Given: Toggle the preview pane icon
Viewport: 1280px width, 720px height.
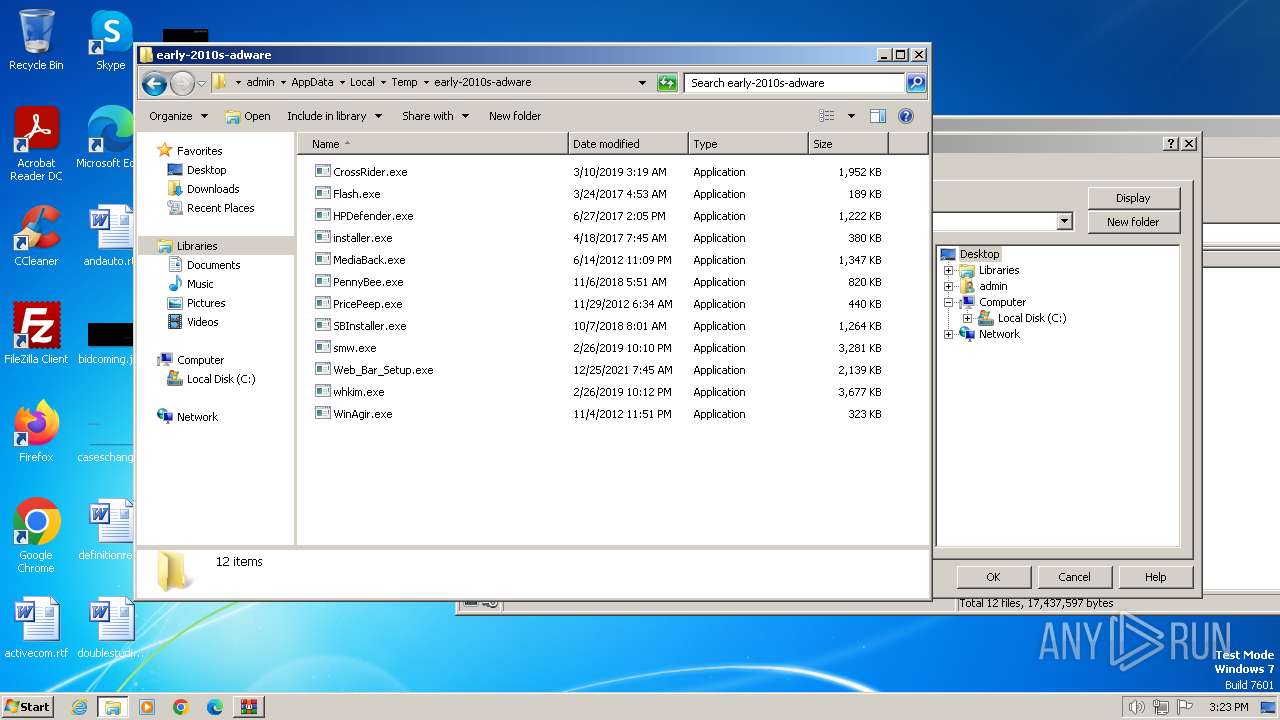Looking at the screenshot, I should [877, 116].
